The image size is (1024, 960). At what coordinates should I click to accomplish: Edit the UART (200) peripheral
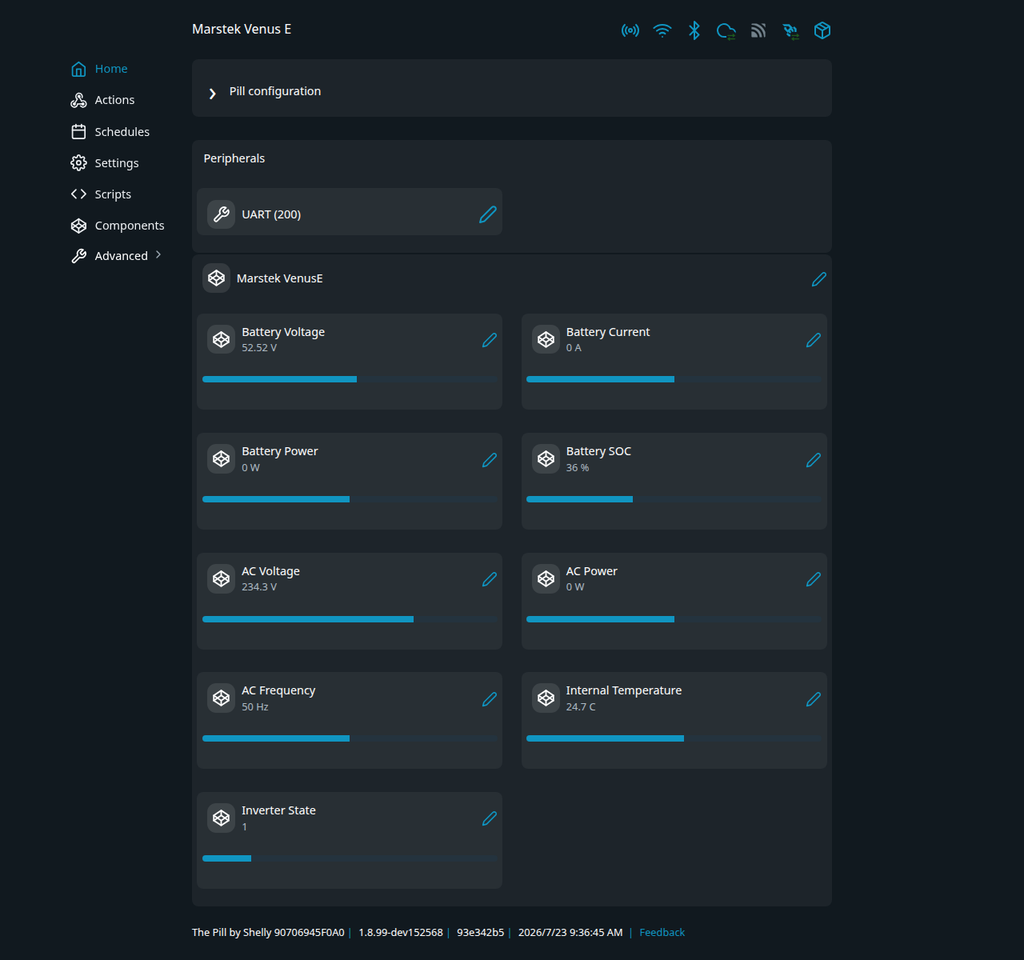(488, 214)
